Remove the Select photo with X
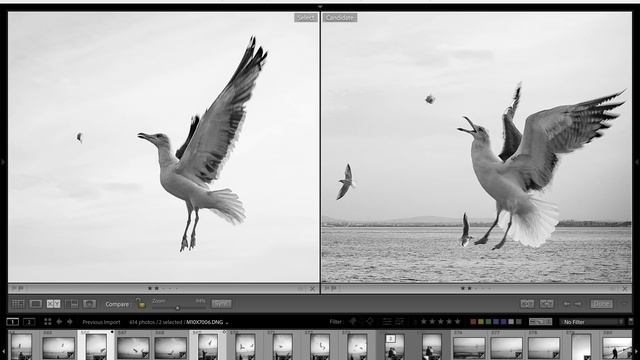The height and width of the screenshot is (360, 640). 313,289
